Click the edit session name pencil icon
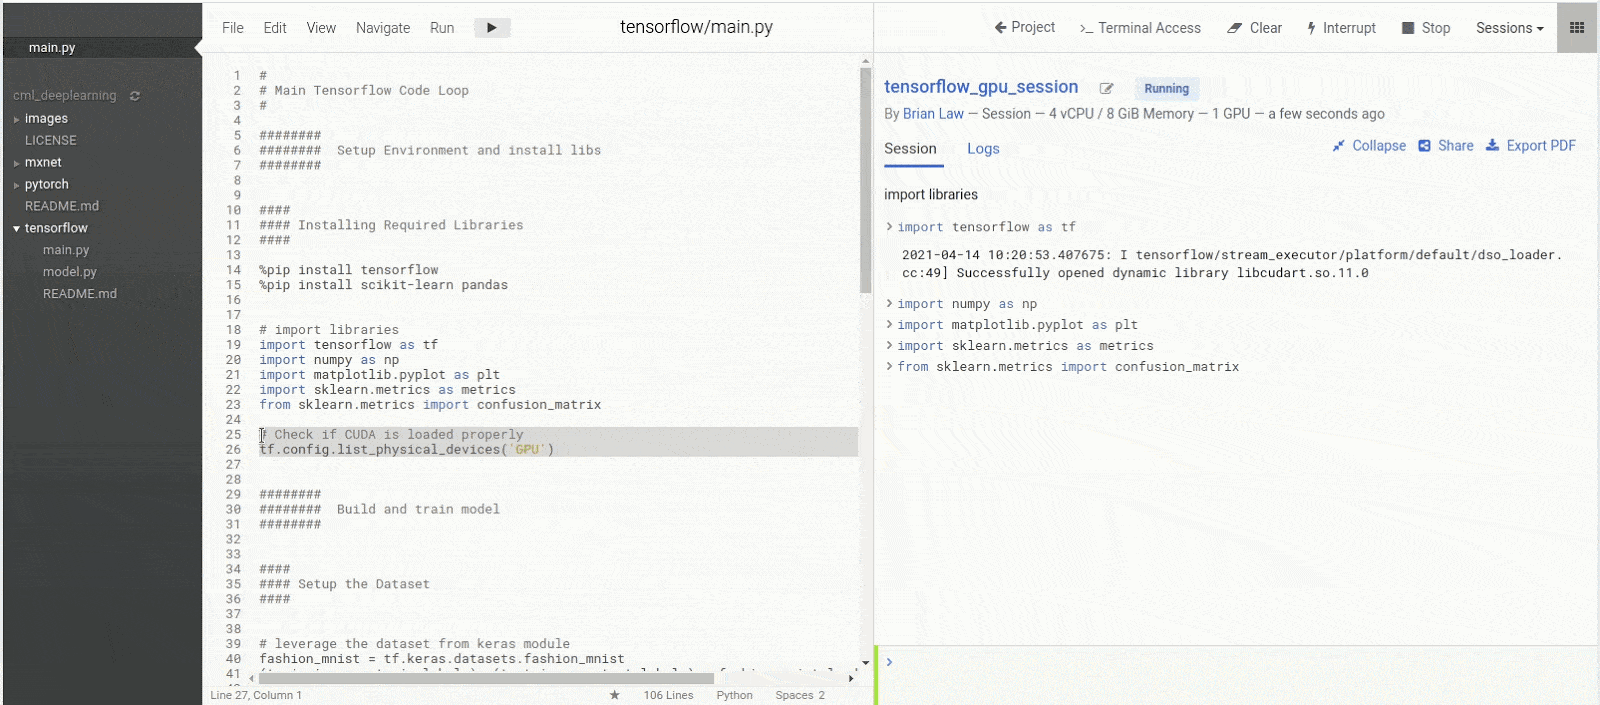1600x705 pixels. pyautogui.click(x=1106, y=89)
